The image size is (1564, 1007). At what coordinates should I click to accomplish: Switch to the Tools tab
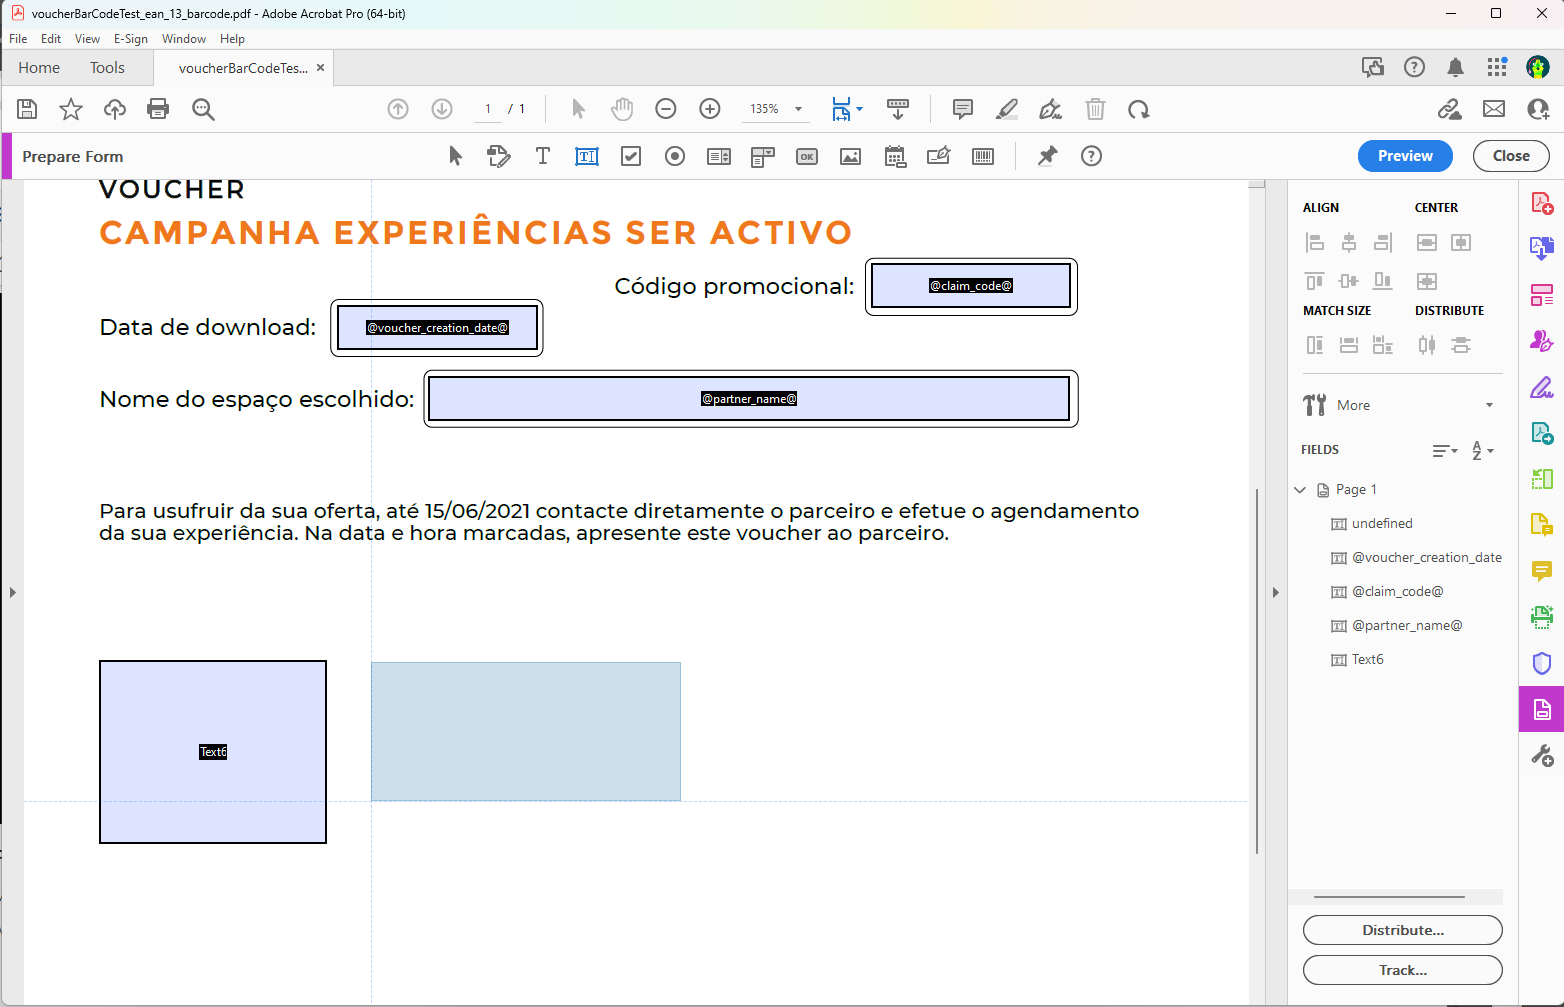[107, 68]
